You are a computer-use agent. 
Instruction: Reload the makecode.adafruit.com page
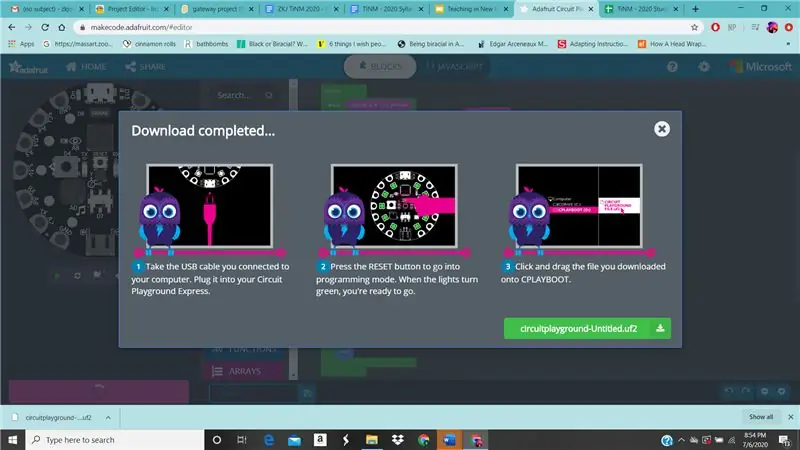[x=45, y=28]
